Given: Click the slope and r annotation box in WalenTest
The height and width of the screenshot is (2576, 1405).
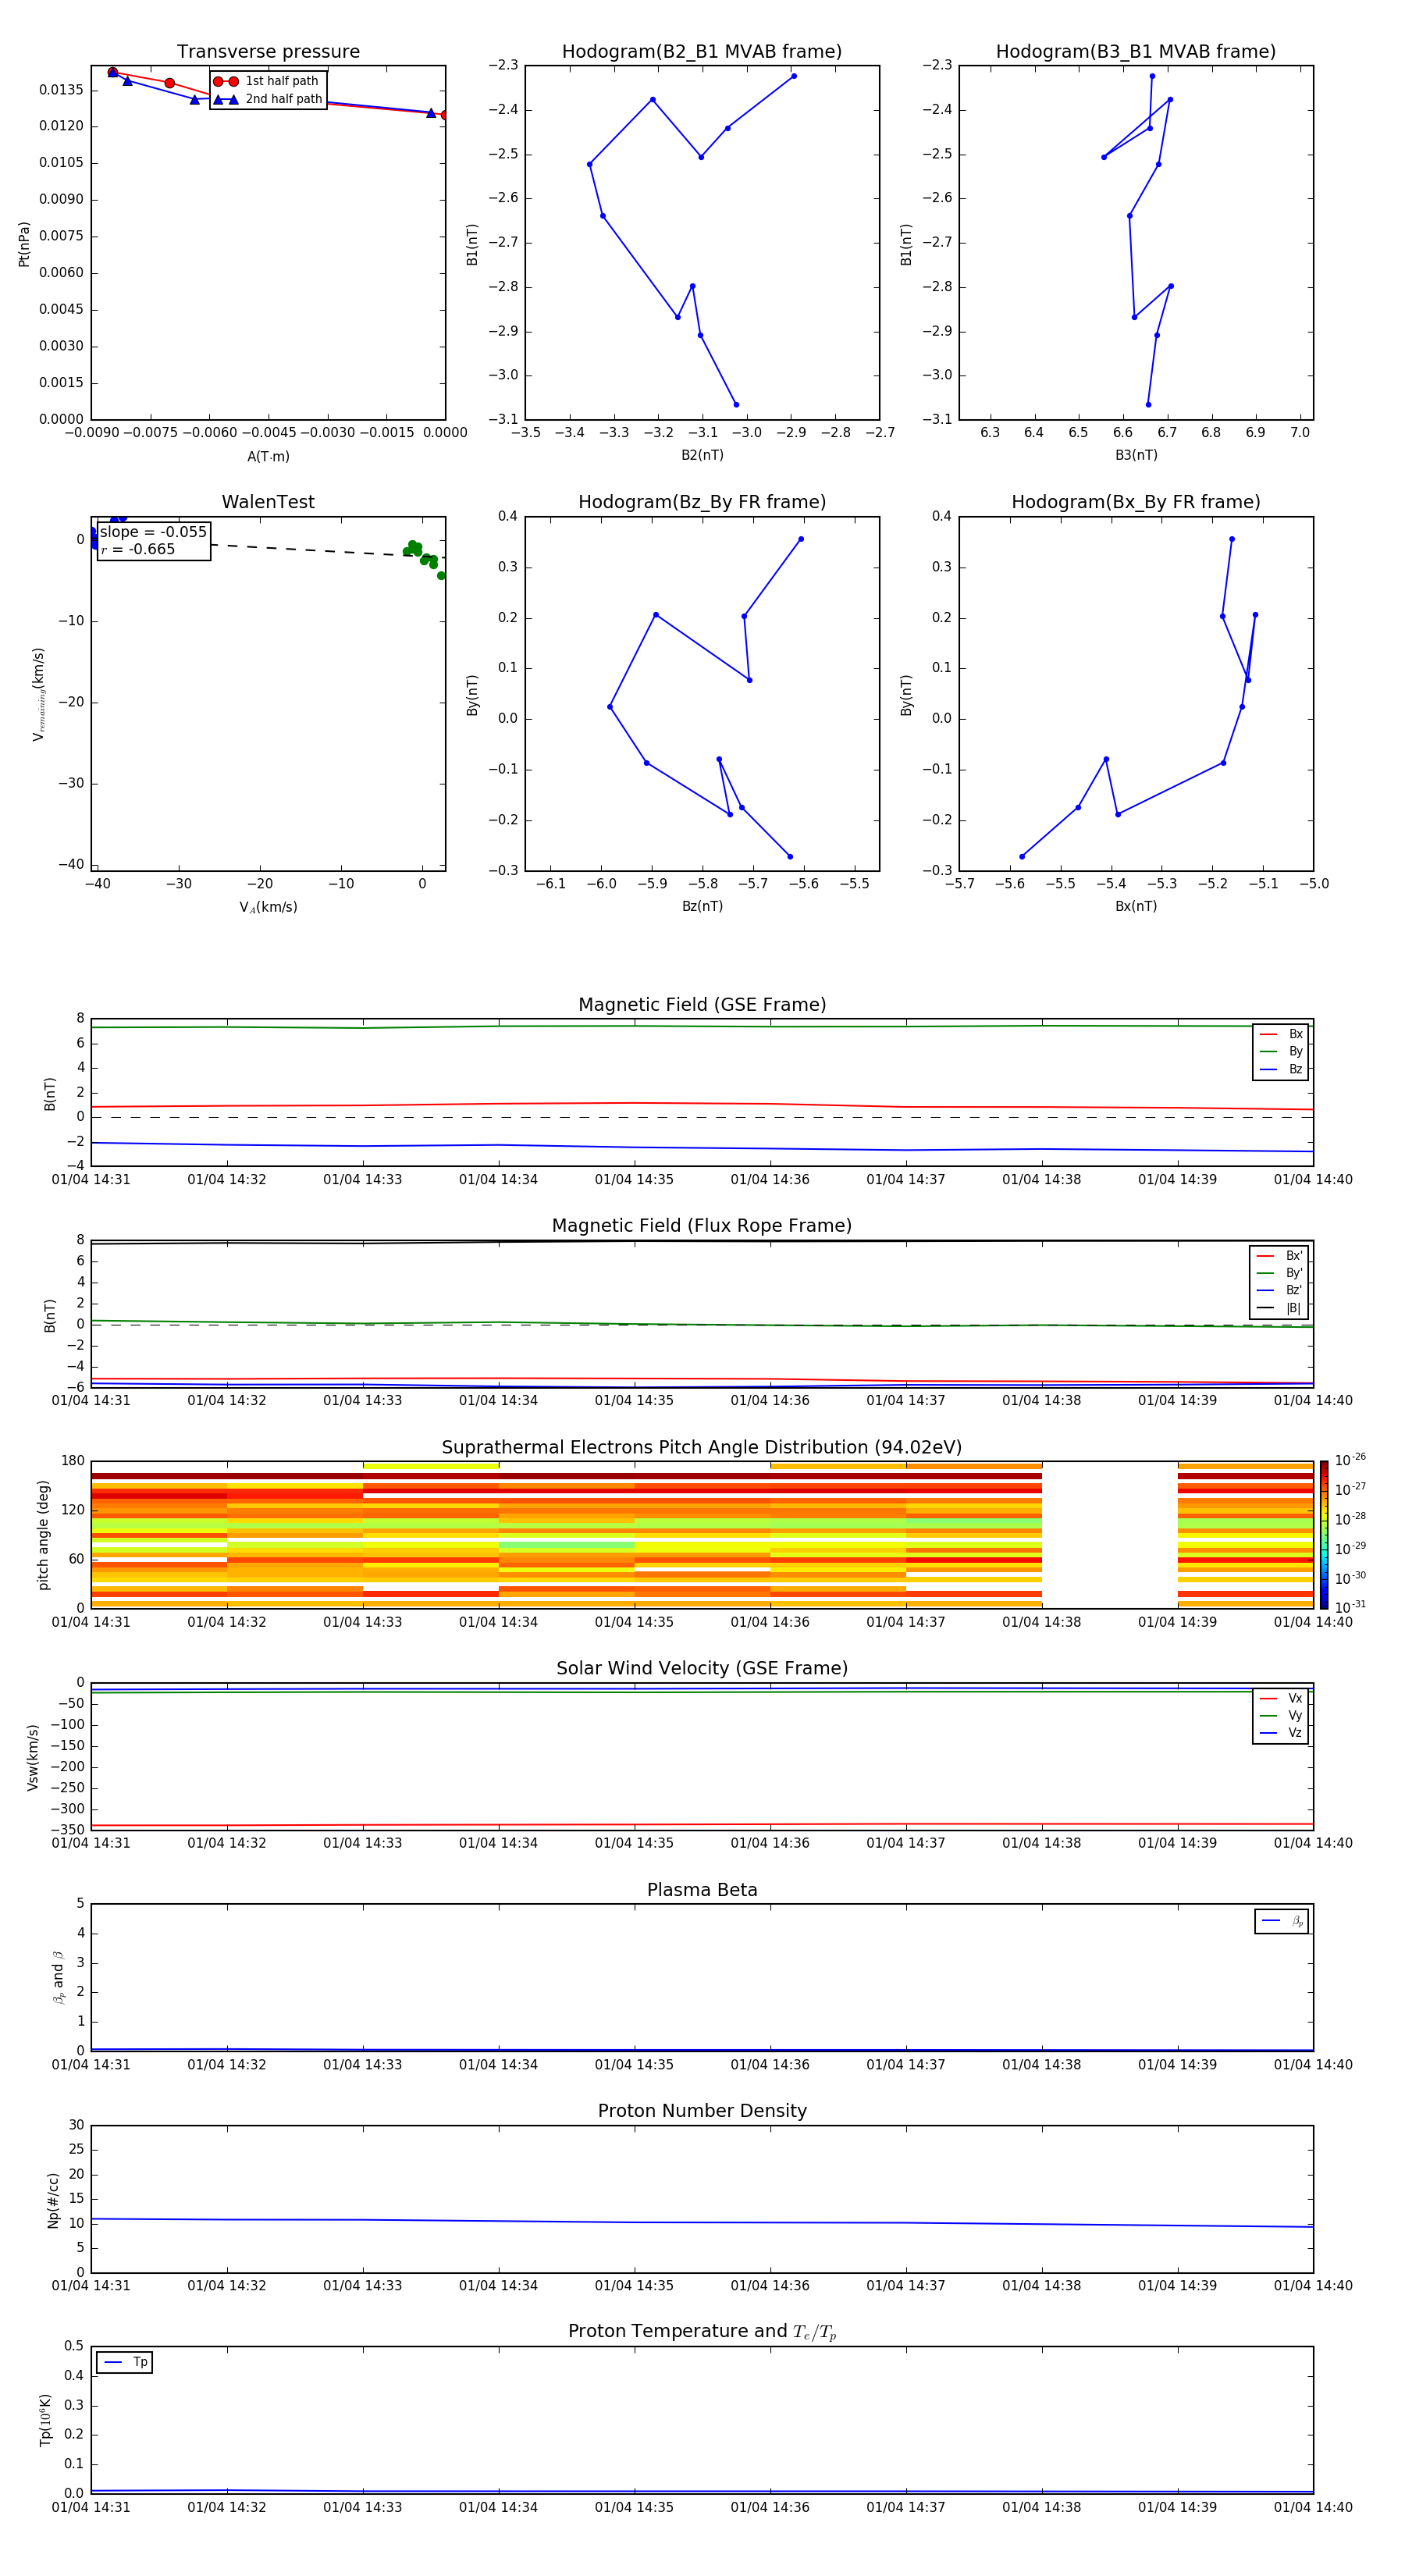Looking at the screenshot, I should pos(153,541).
